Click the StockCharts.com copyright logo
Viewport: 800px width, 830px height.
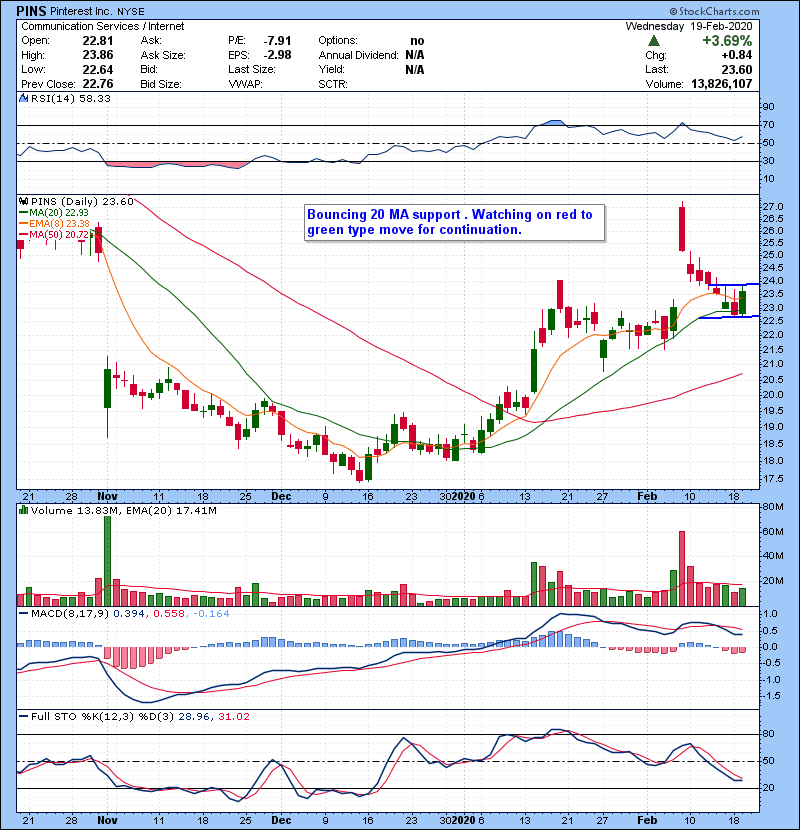[714, 11]
